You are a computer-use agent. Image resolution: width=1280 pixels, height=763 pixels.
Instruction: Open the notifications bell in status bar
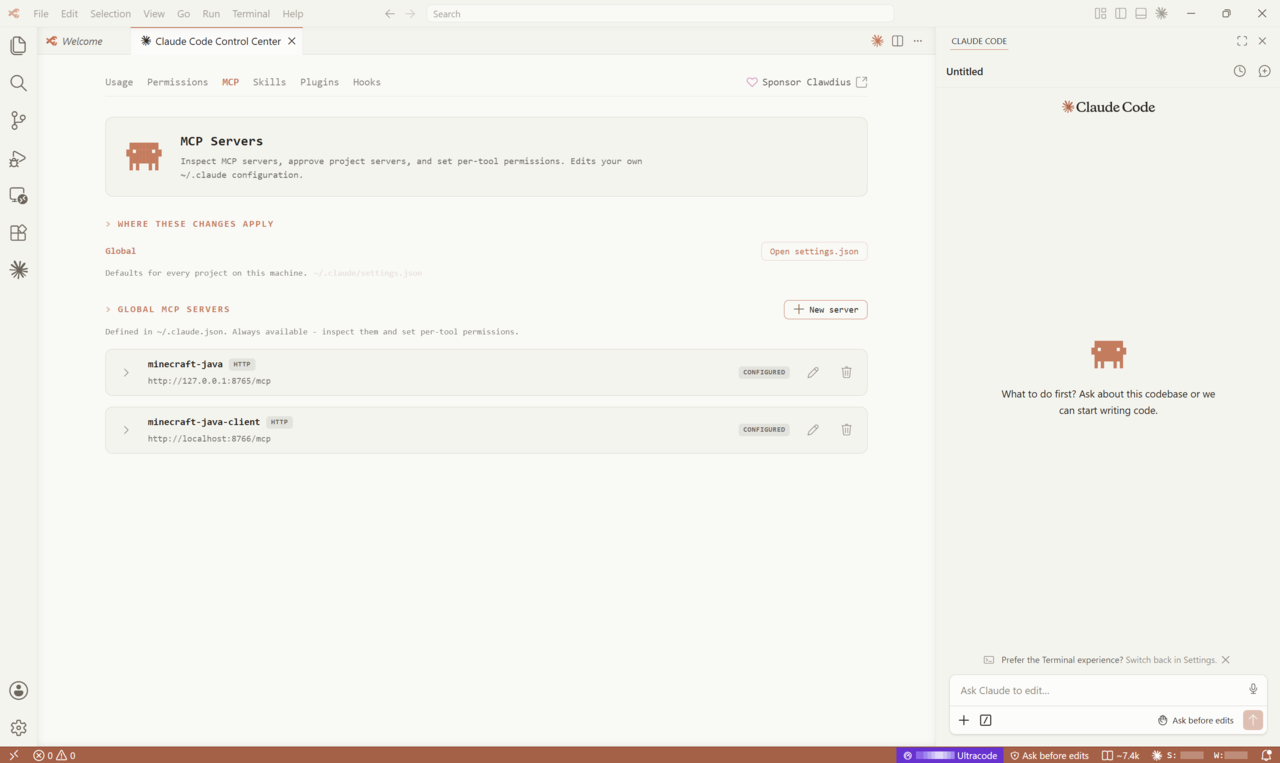tap(1266, 755)
